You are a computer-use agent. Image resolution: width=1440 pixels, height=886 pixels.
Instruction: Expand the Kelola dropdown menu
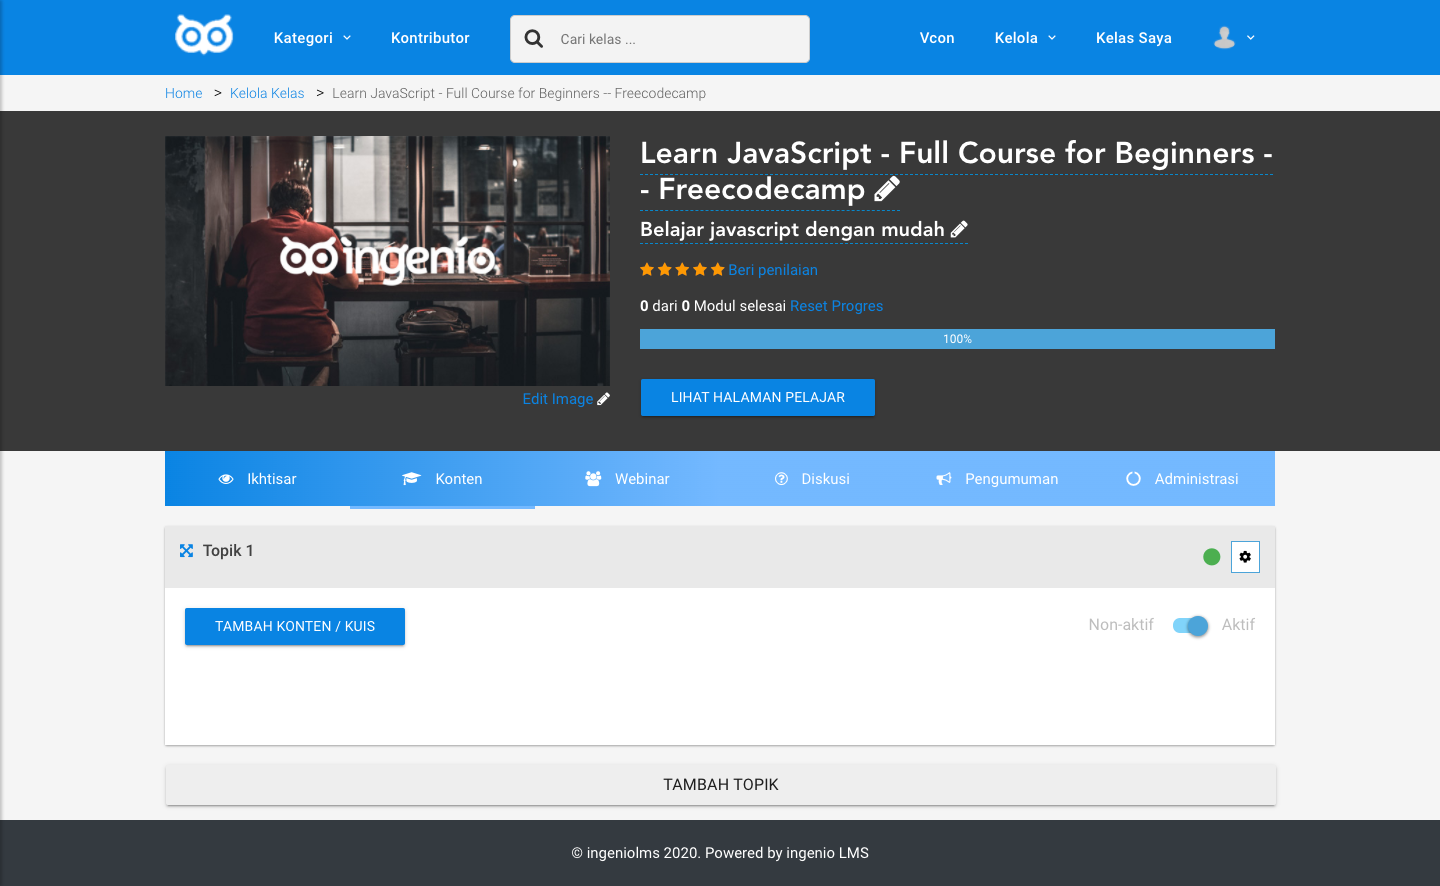pos(1025,38)
